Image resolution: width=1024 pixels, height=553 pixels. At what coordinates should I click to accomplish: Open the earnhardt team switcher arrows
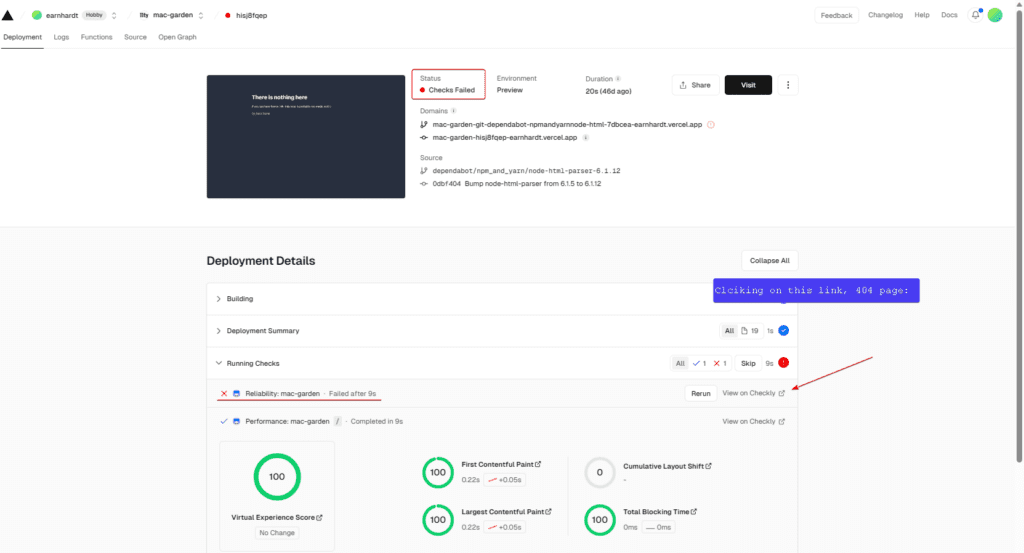[114, 15]
